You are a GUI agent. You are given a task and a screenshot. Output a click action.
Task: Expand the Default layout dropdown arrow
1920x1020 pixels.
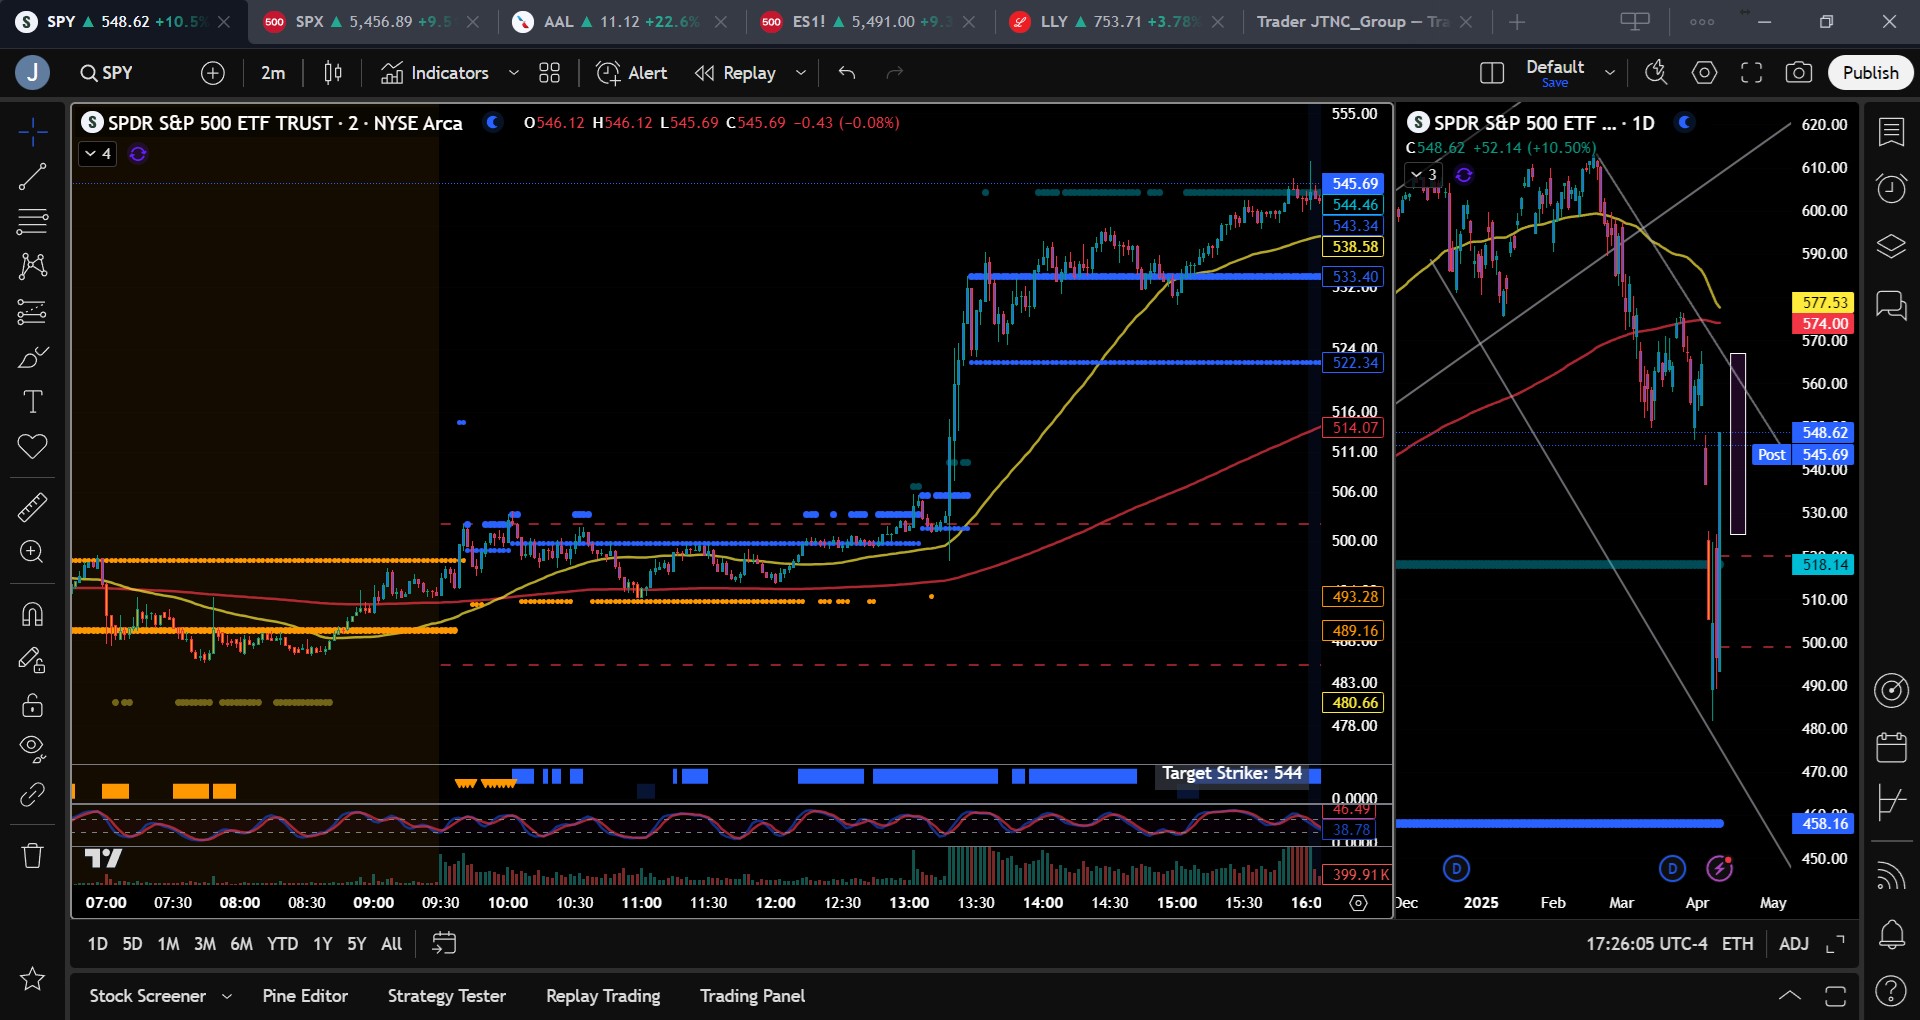pos(1610,73)
